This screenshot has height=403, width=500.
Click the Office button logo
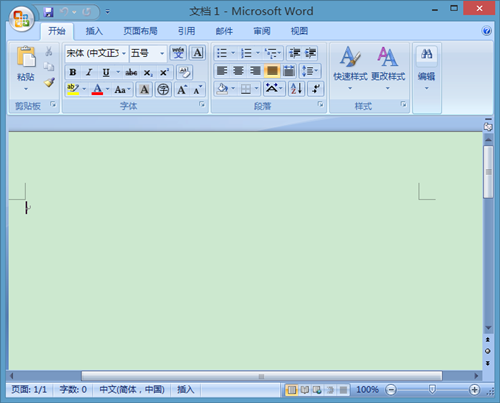(21, 19)
